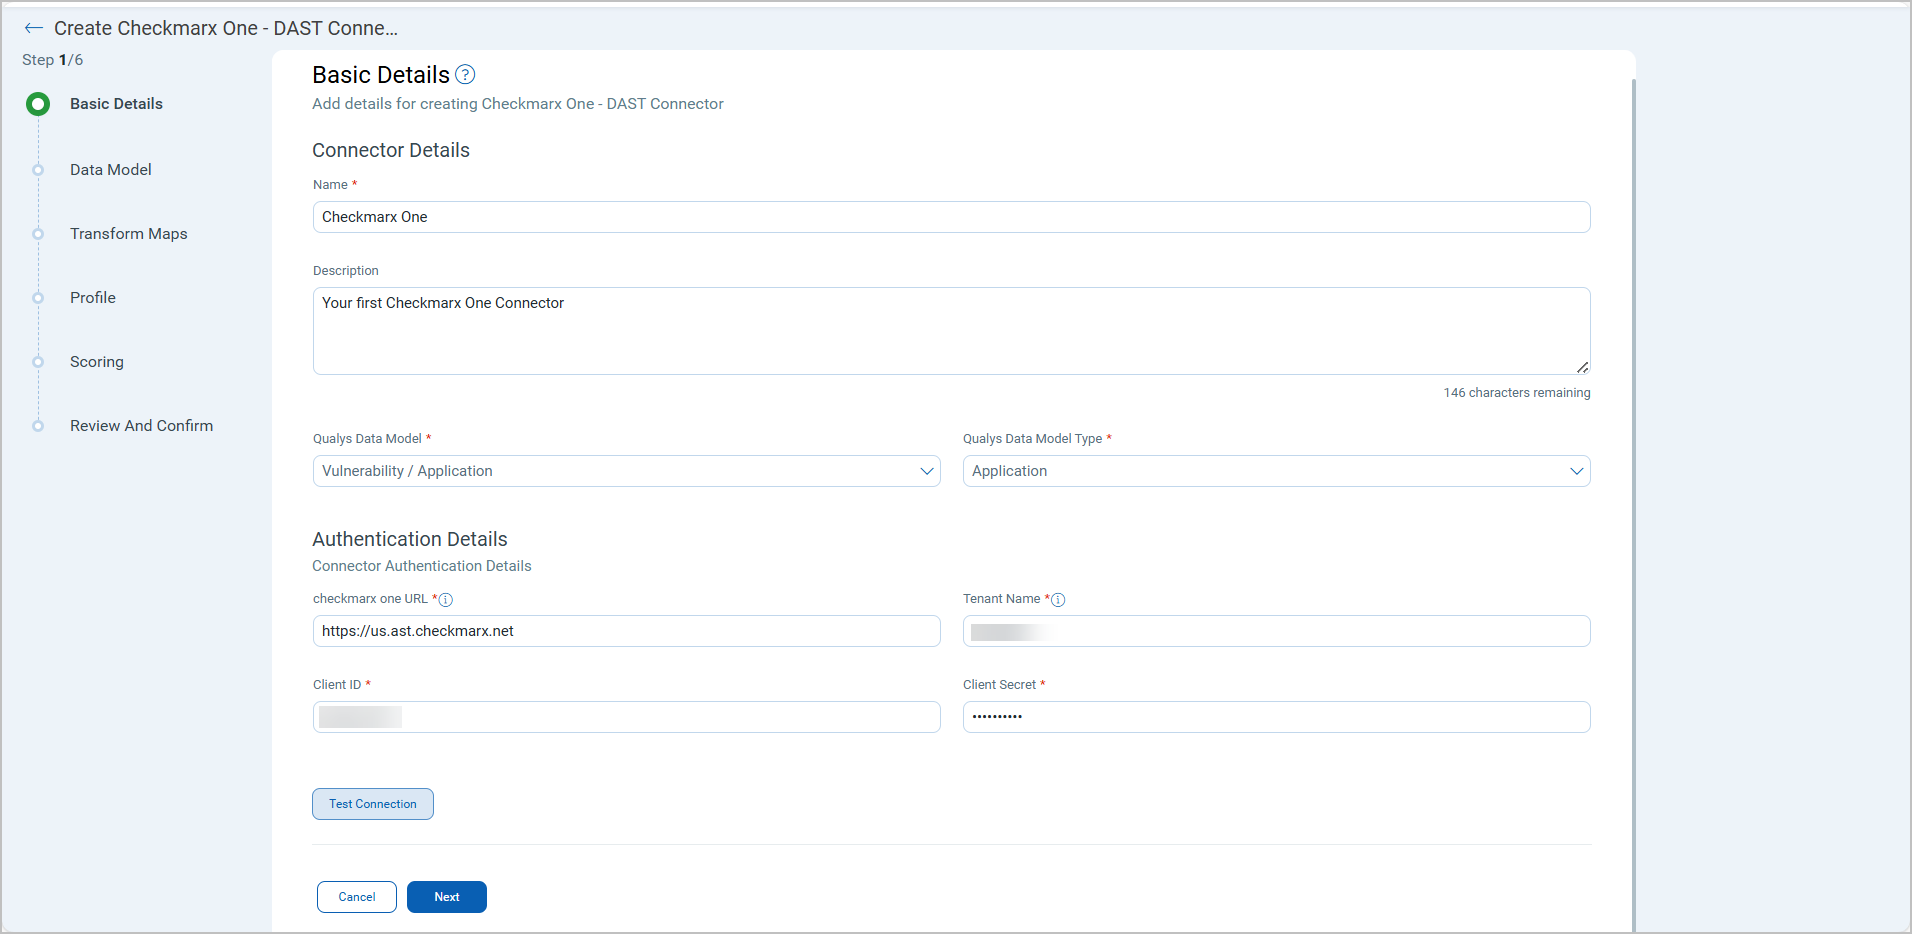Image resolution: width=1912 pixels, height=934 pixels.
Task: Click into the Tenant Name field
Action: (1276, 631)
